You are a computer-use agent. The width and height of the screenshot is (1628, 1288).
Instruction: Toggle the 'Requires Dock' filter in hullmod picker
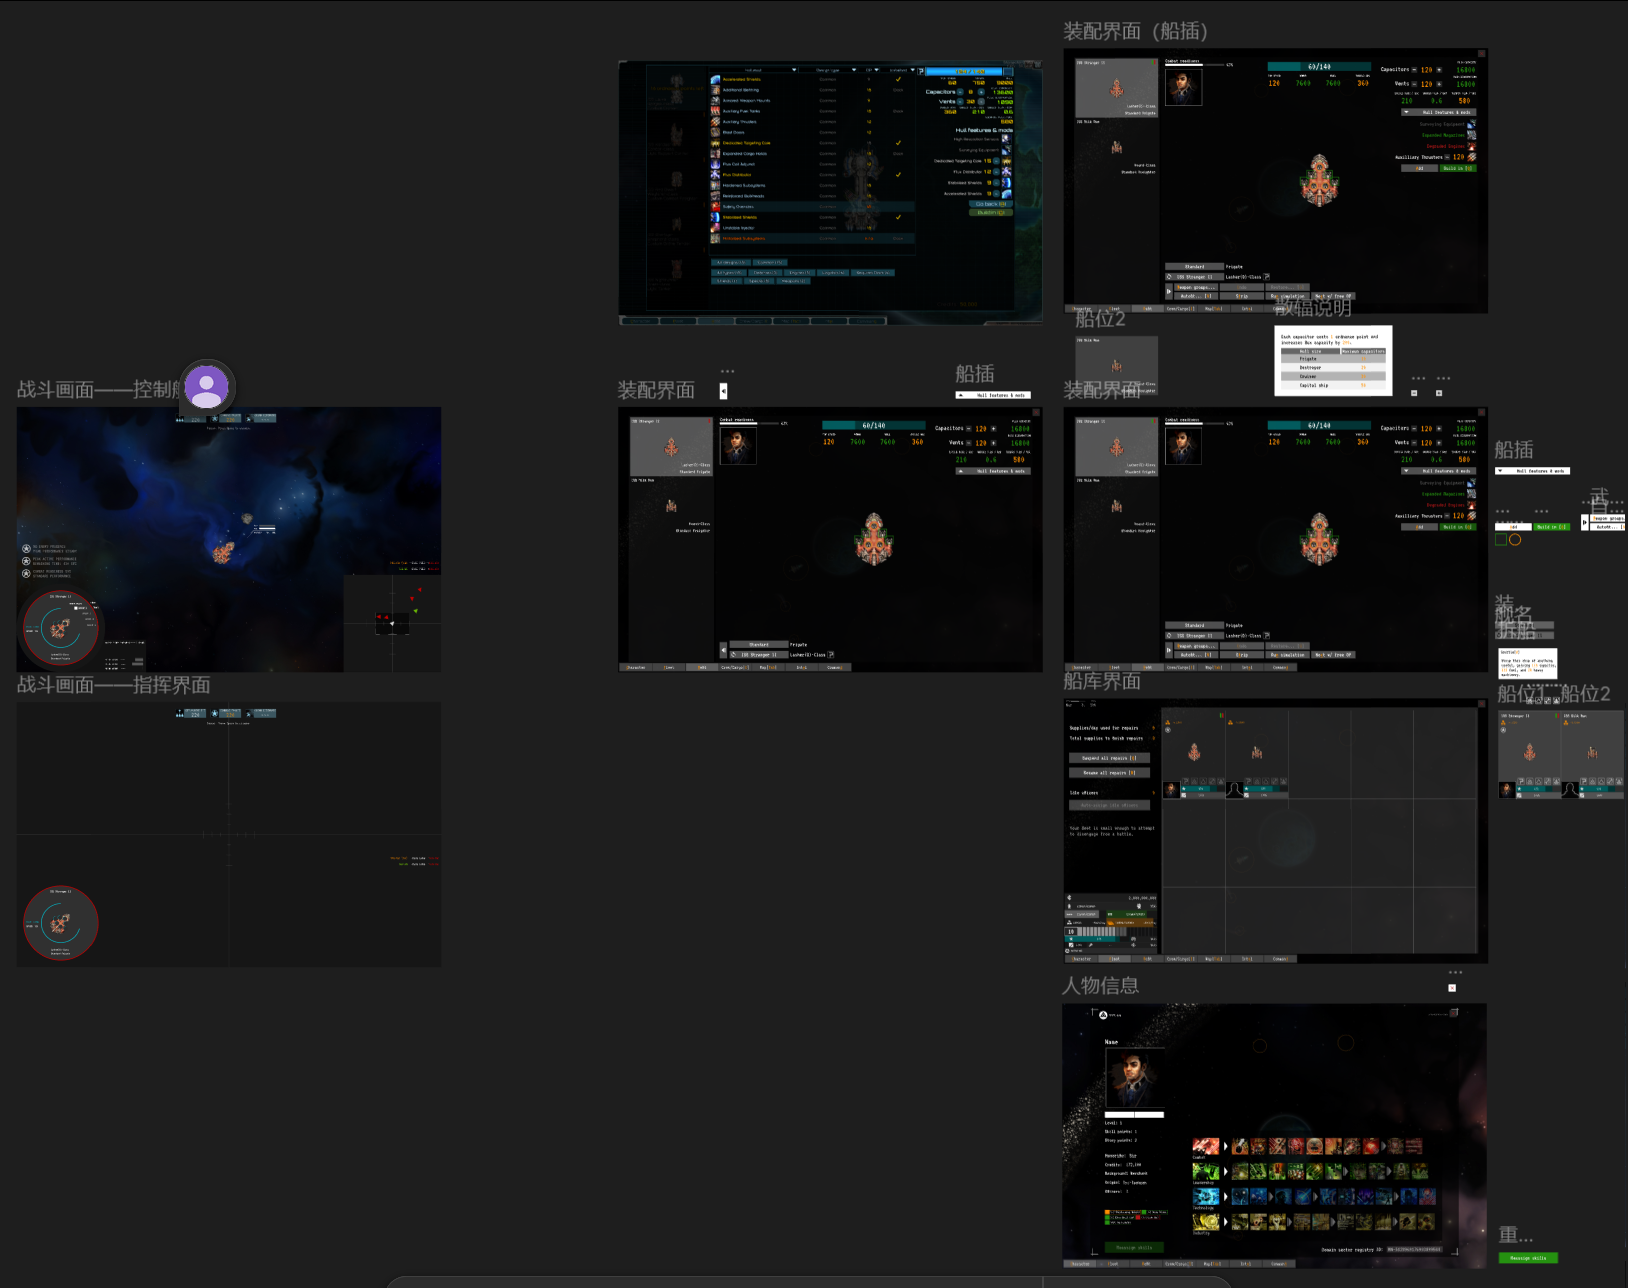coord(873,273)
